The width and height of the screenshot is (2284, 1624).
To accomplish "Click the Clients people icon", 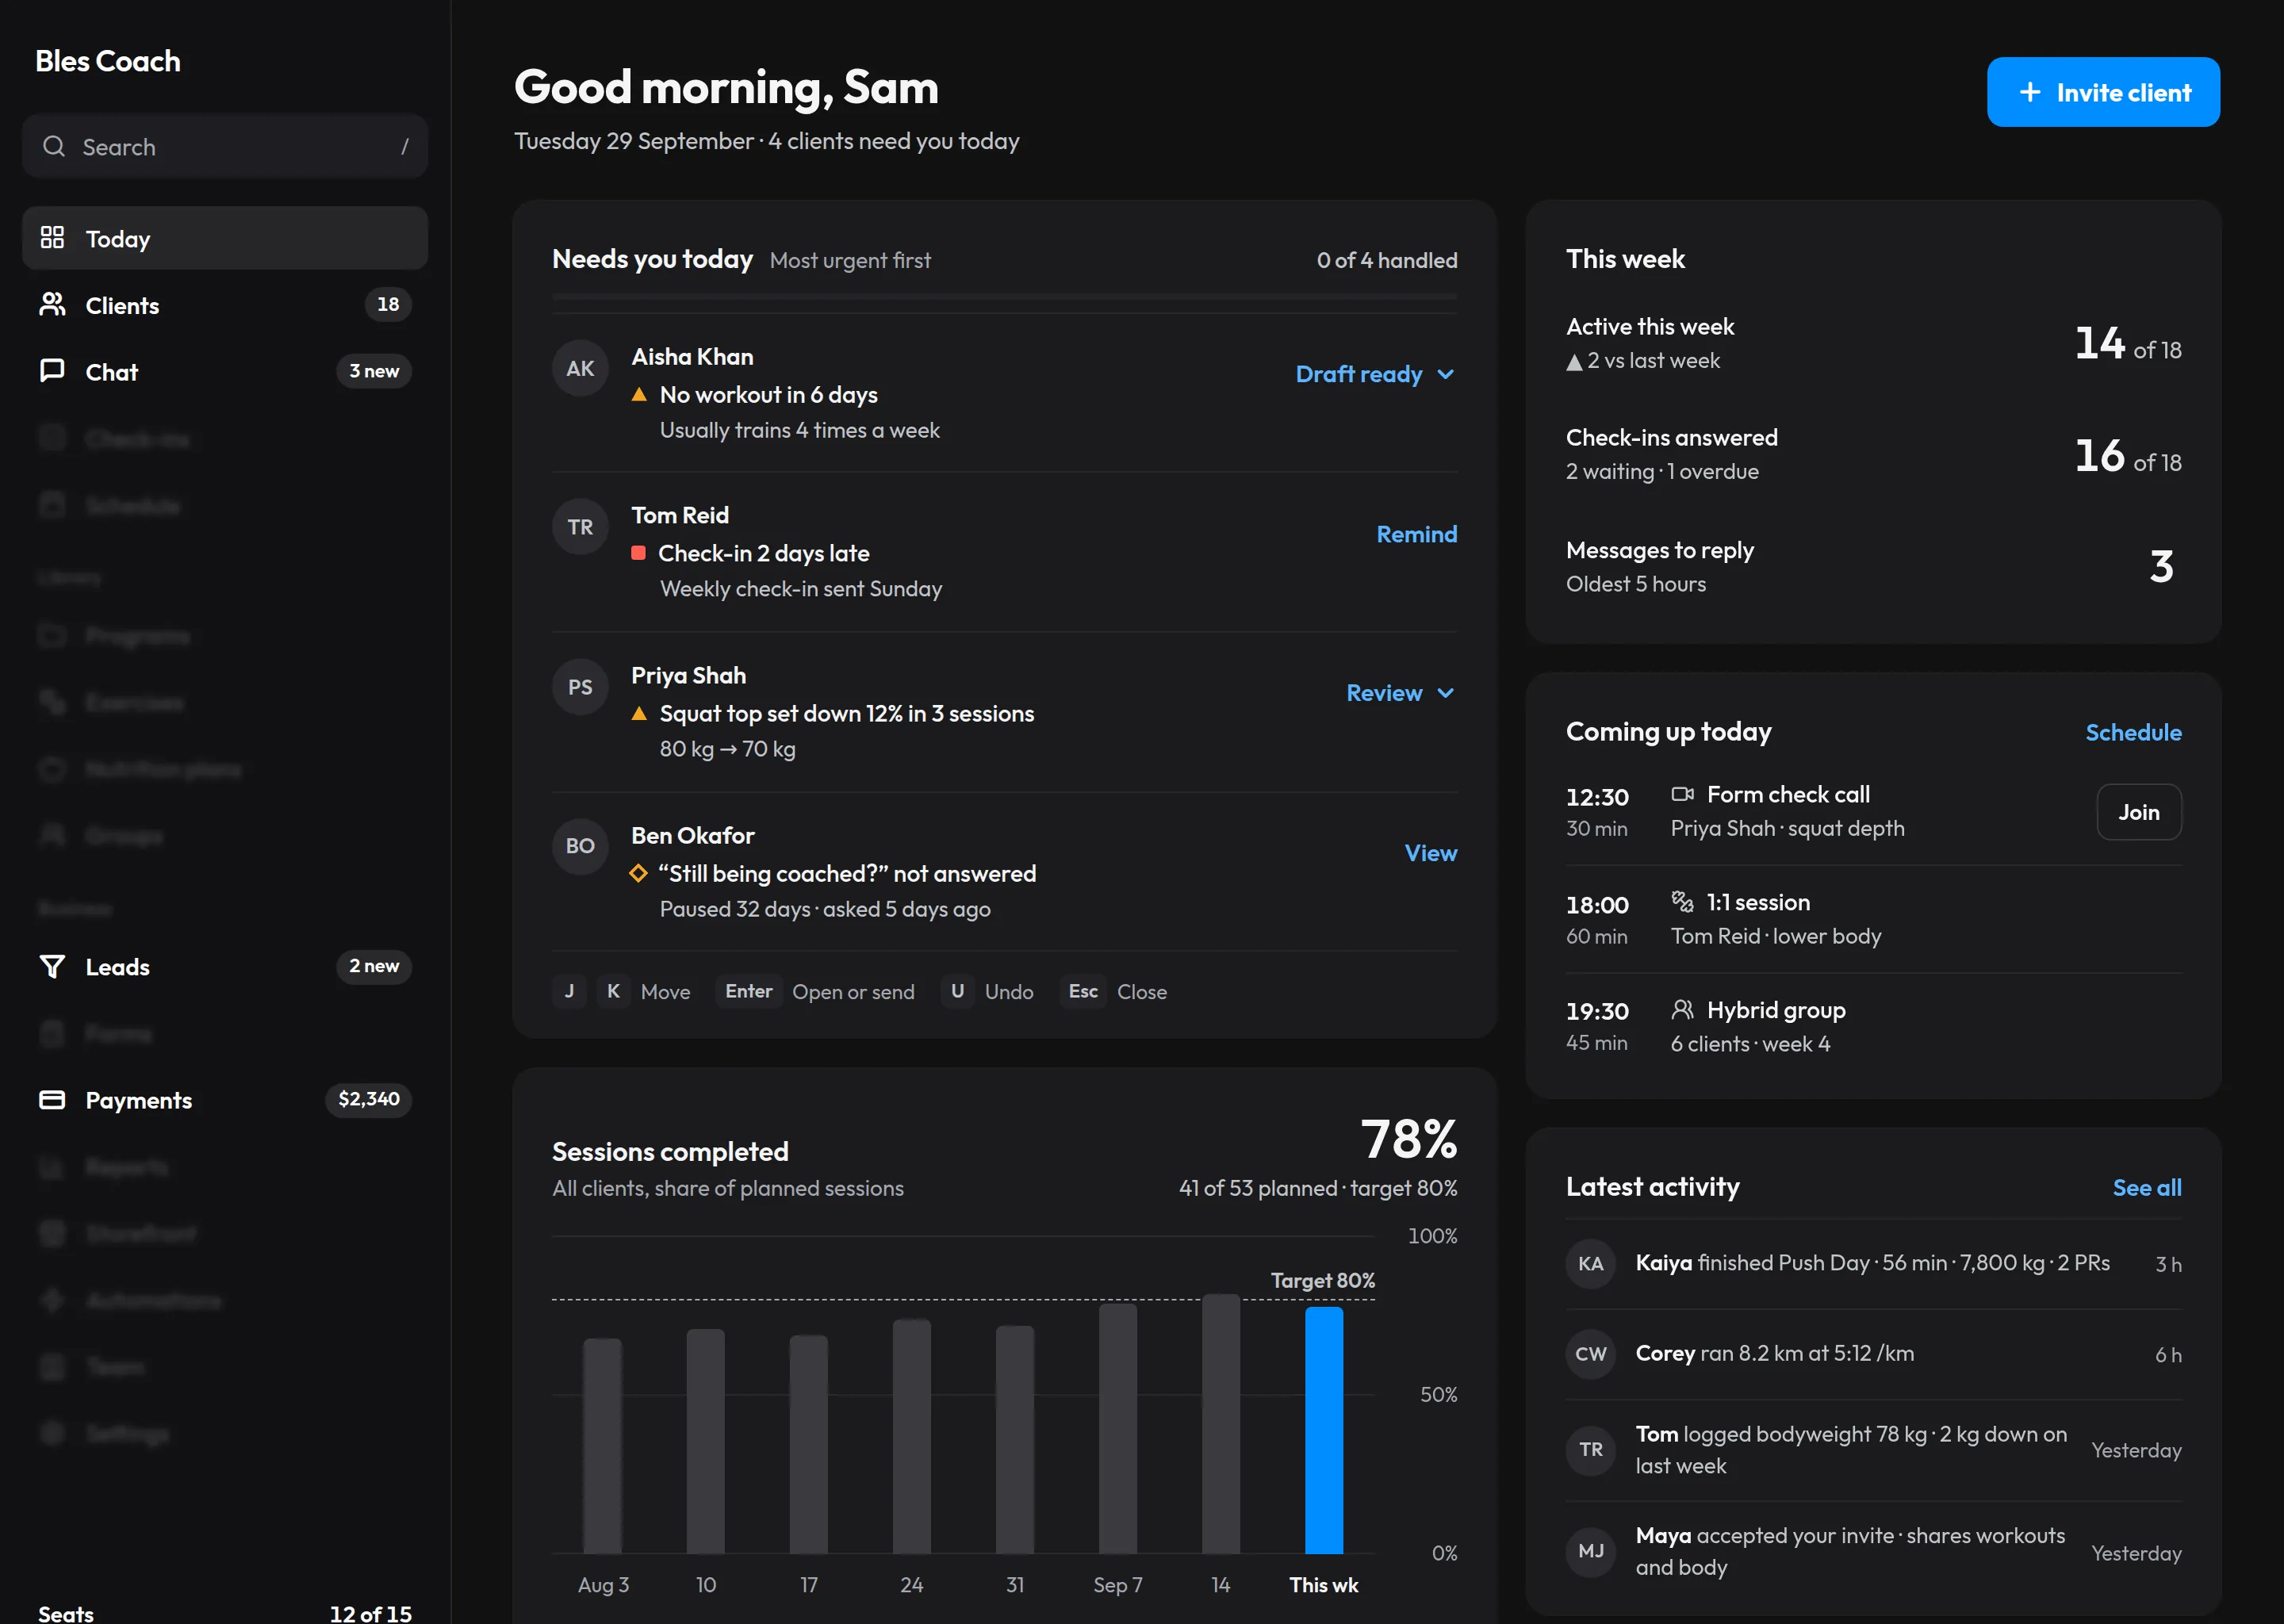I will (x=52, y=305).
